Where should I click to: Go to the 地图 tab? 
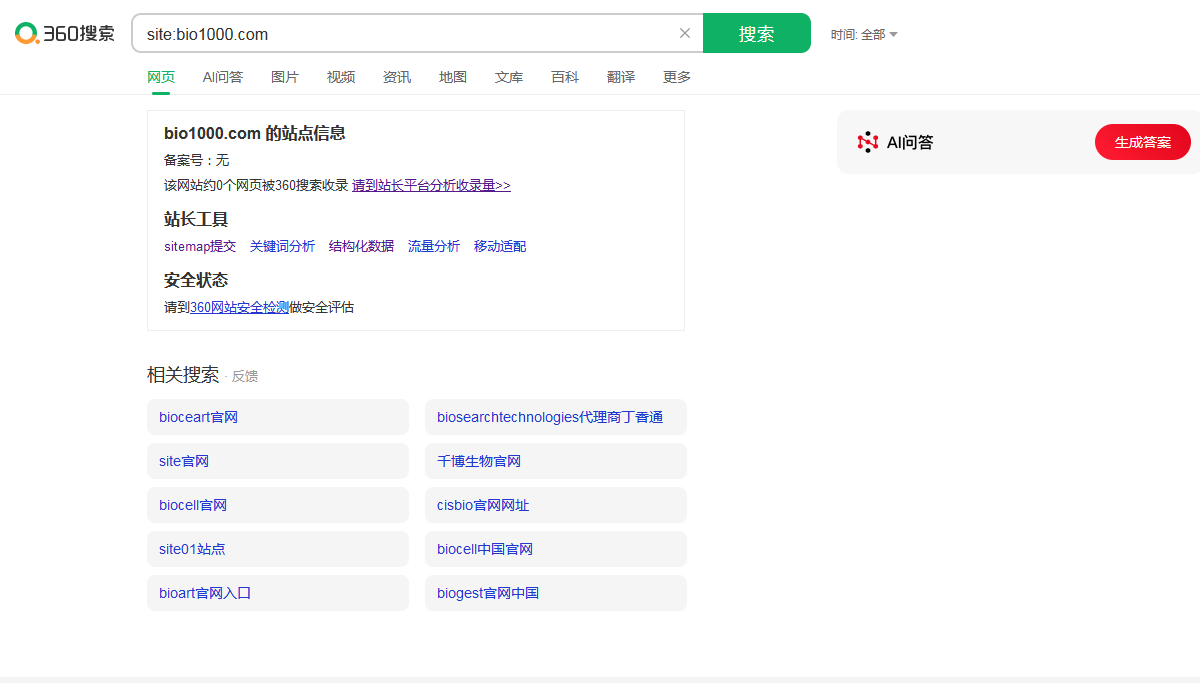pos(453,77)
